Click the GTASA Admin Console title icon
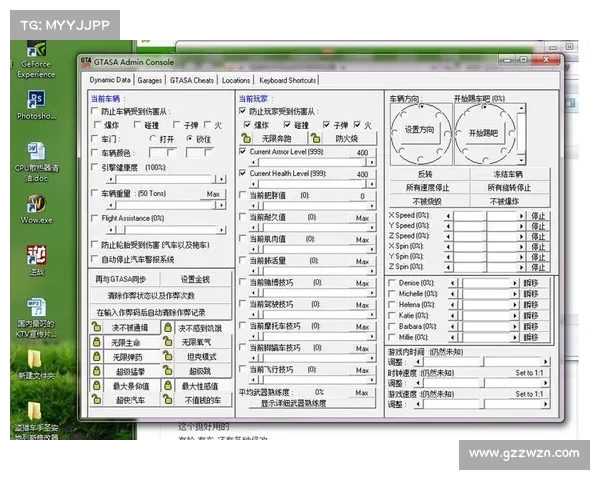The image size is (600, 480). [x=86, y=62]
